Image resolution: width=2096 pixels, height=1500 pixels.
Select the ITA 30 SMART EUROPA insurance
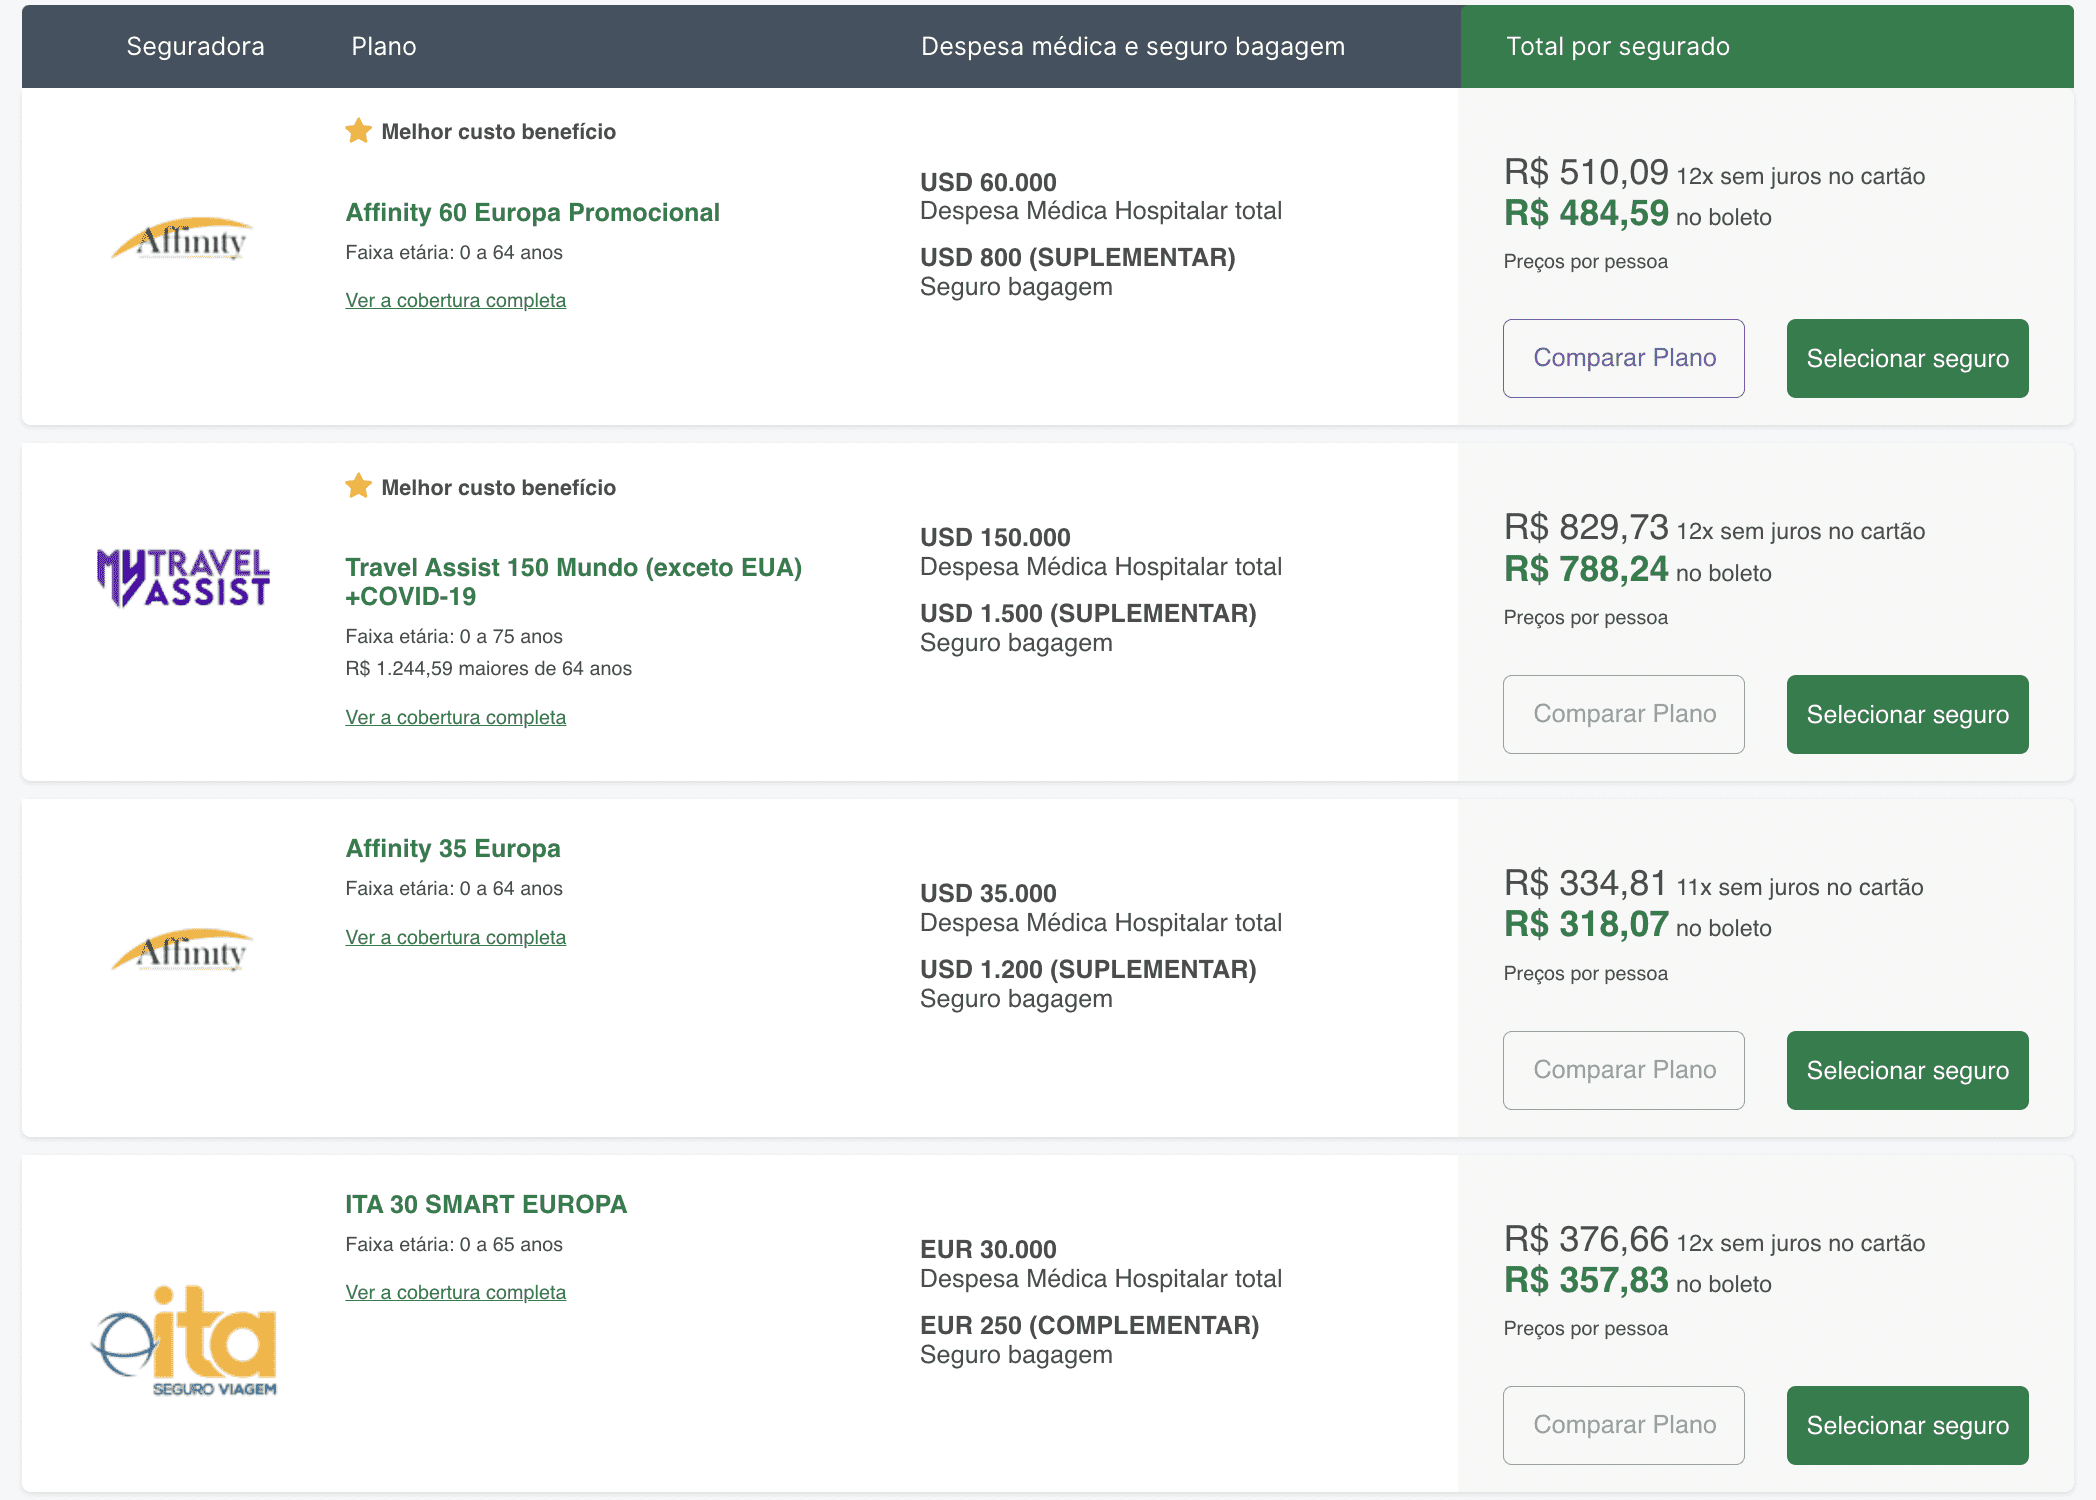[1908, 1425]
